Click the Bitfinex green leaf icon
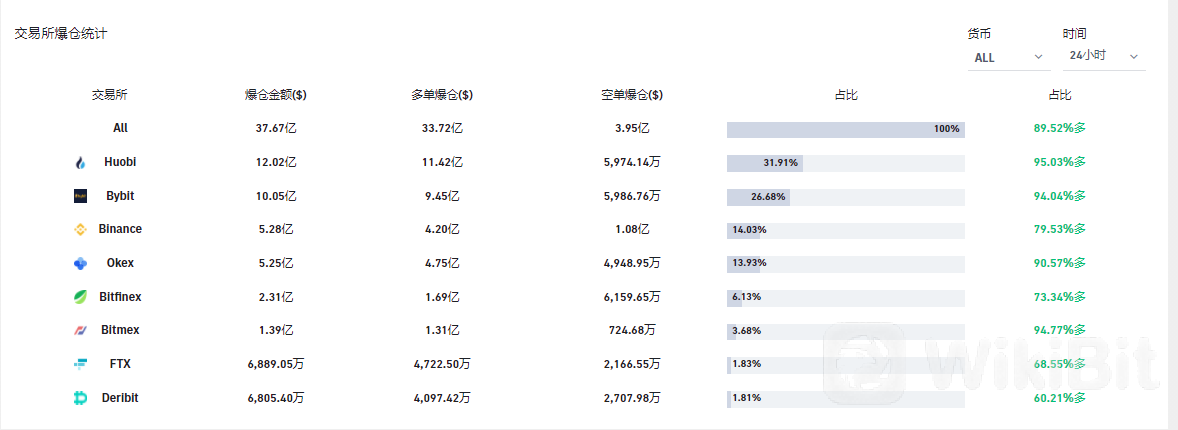The height and width of the screenshot is (430, 1178). click(x=80, y=297)
